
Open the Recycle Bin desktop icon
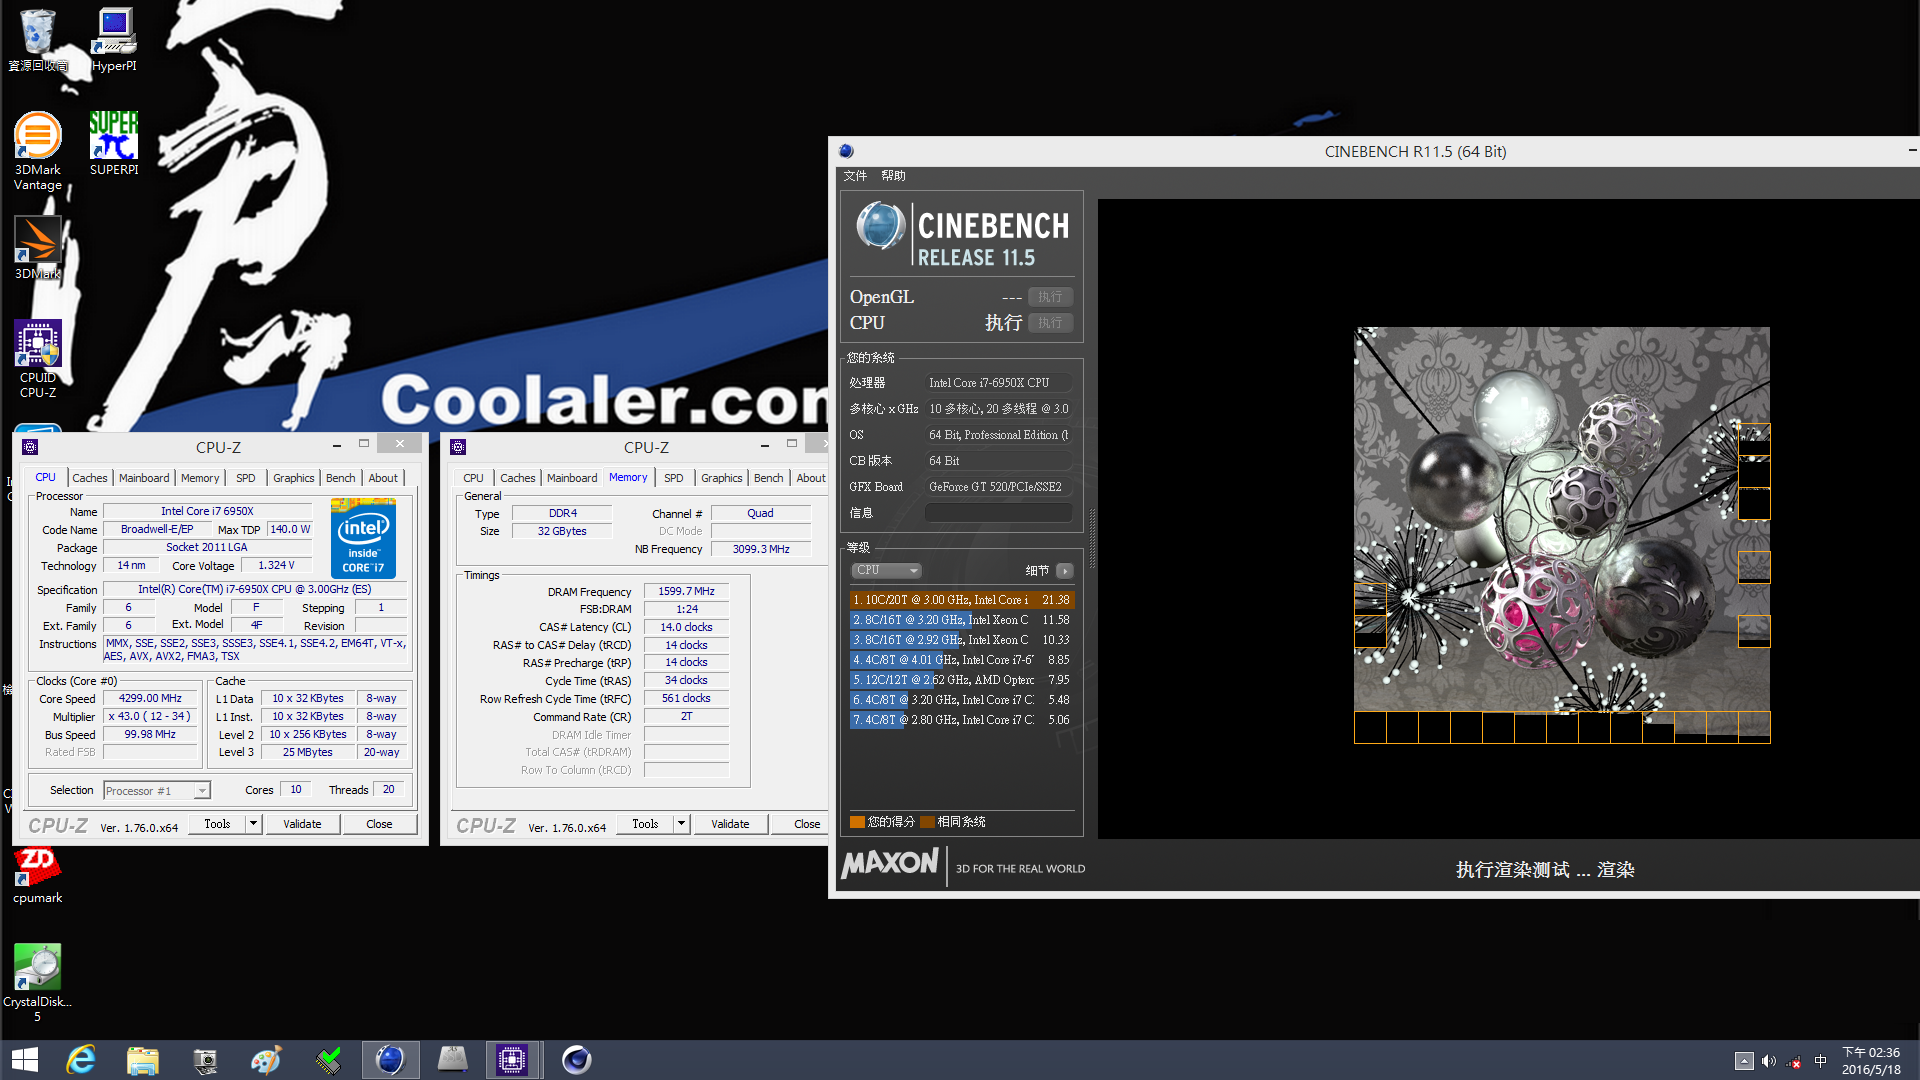click(38, 40)
